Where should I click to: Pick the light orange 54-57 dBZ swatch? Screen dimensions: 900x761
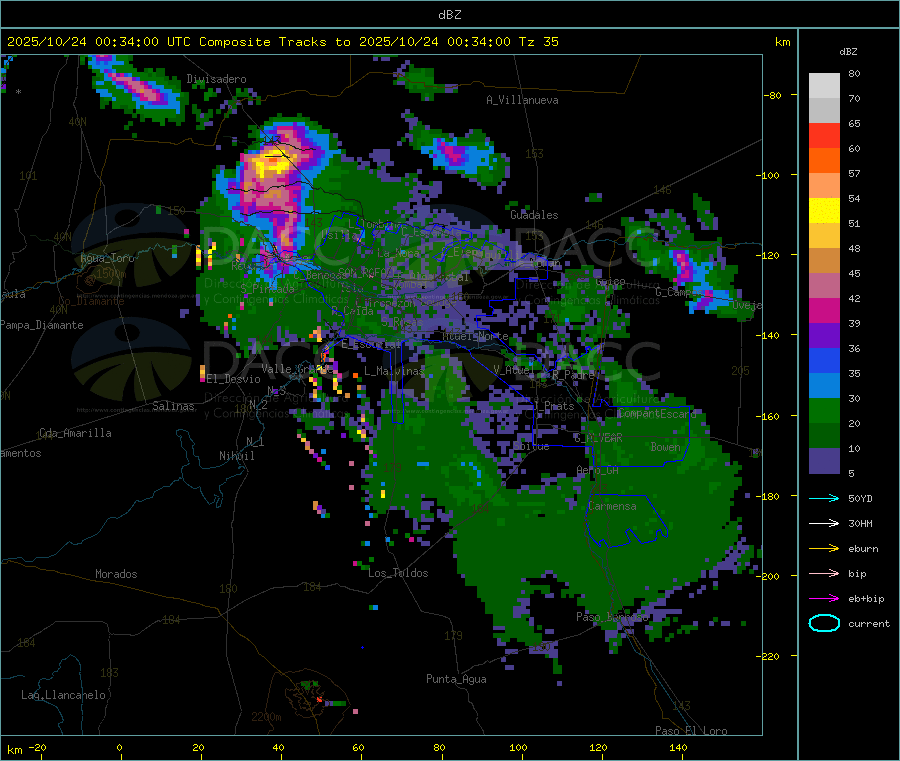(824, 186)
